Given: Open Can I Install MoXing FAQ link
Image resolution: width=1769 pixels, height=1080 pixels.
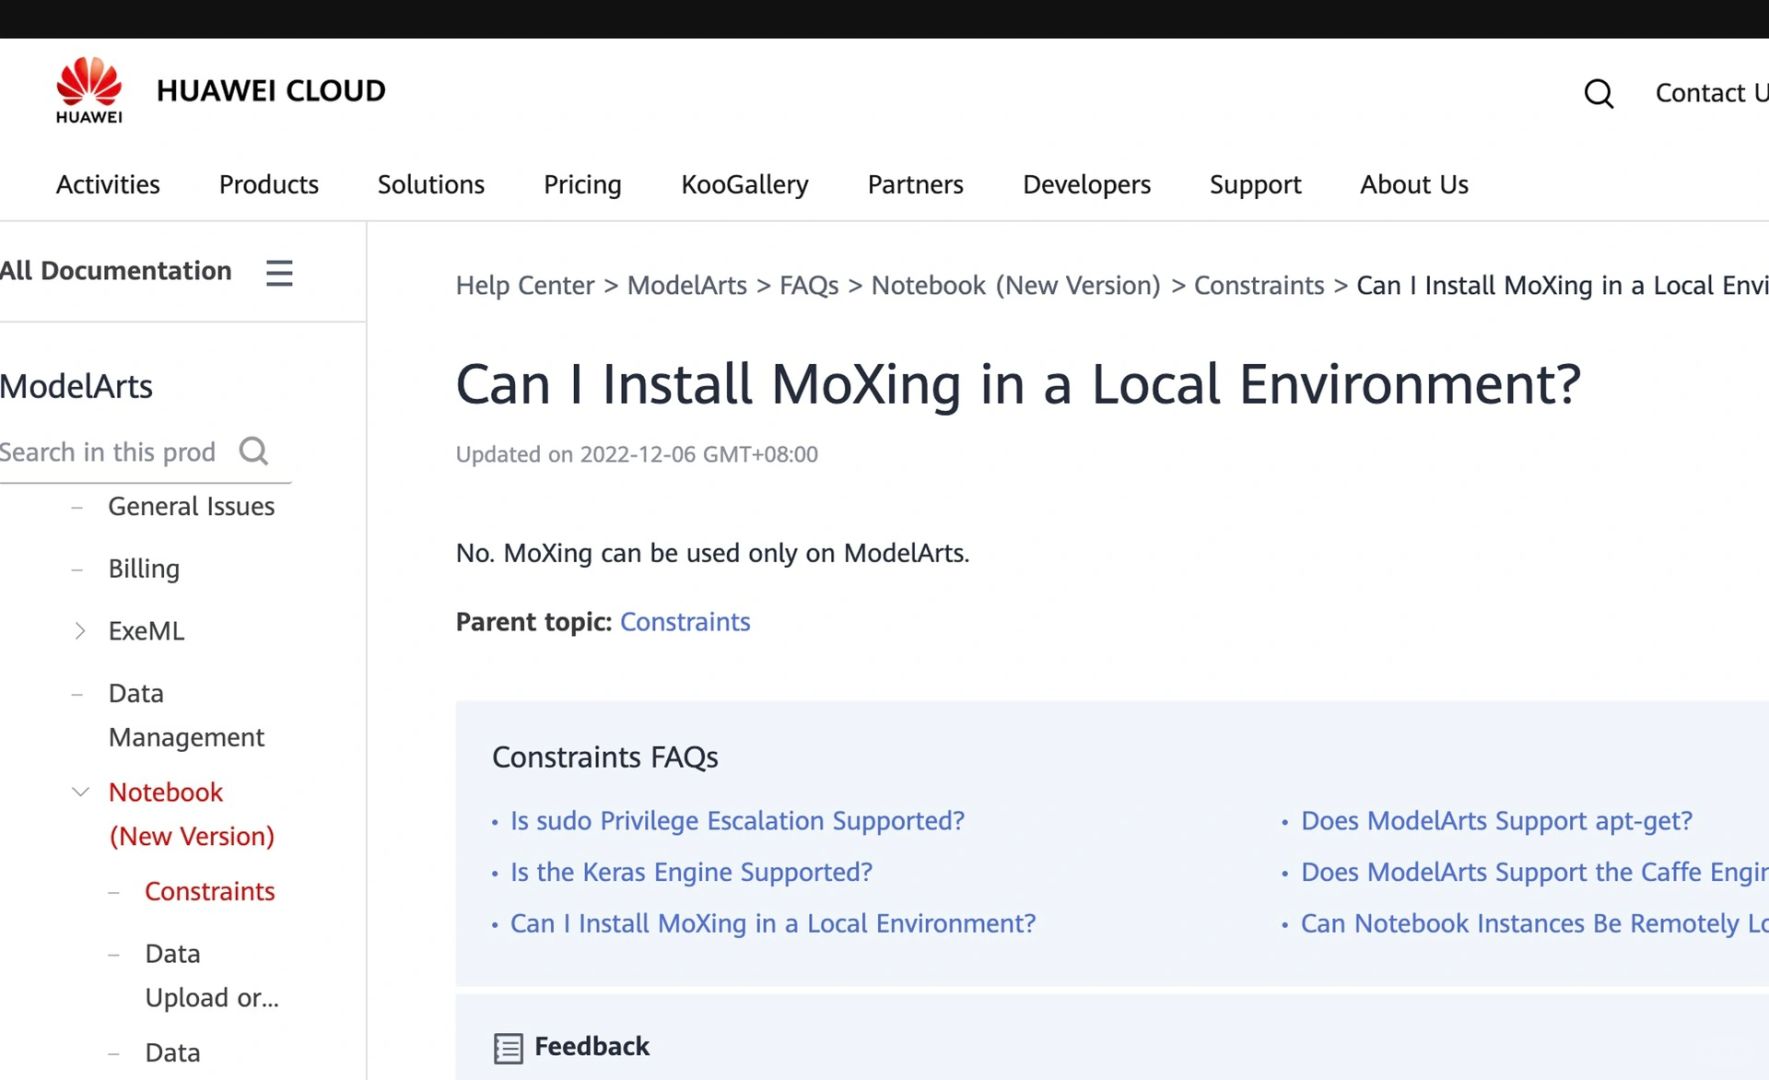Looking at the screenshot, I should pos(773,924).
